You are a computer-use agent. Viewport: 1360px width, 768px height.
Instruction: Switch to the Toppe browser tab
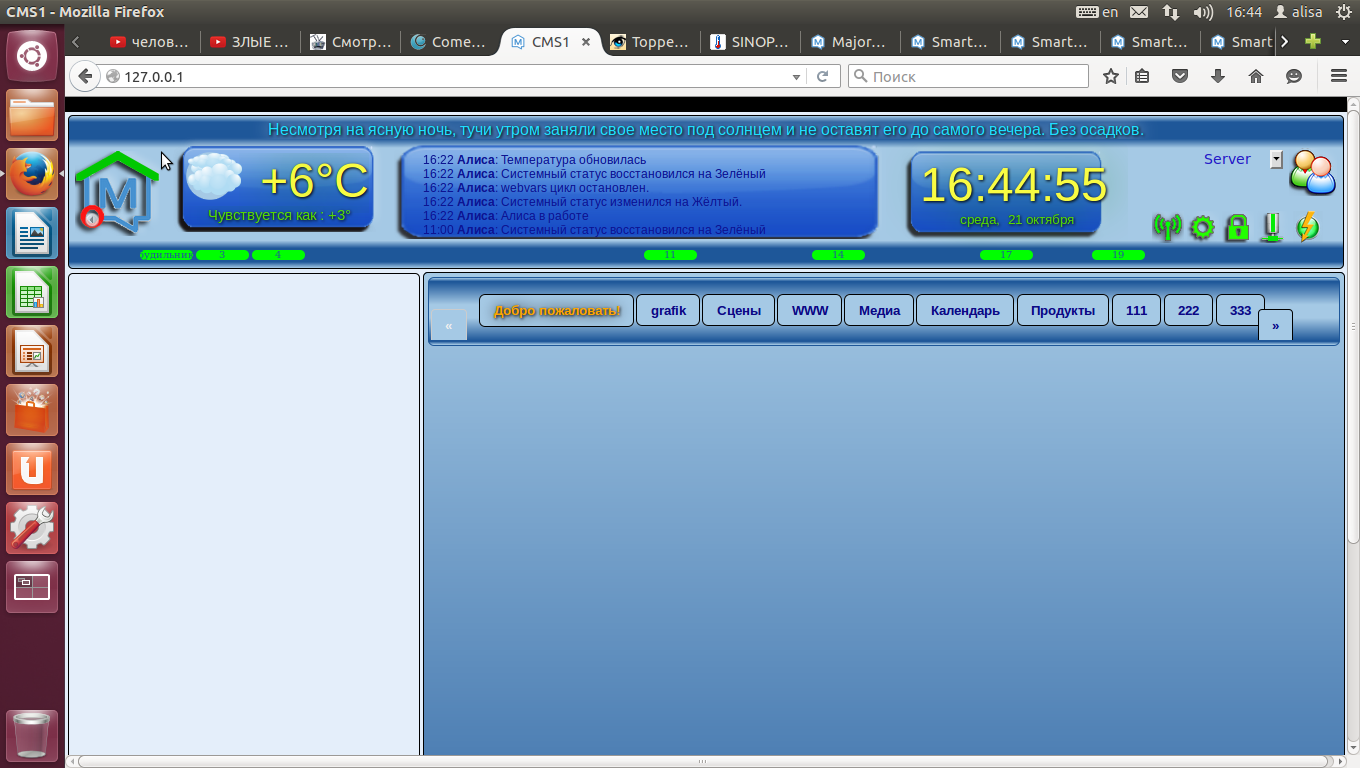point(650,42)
